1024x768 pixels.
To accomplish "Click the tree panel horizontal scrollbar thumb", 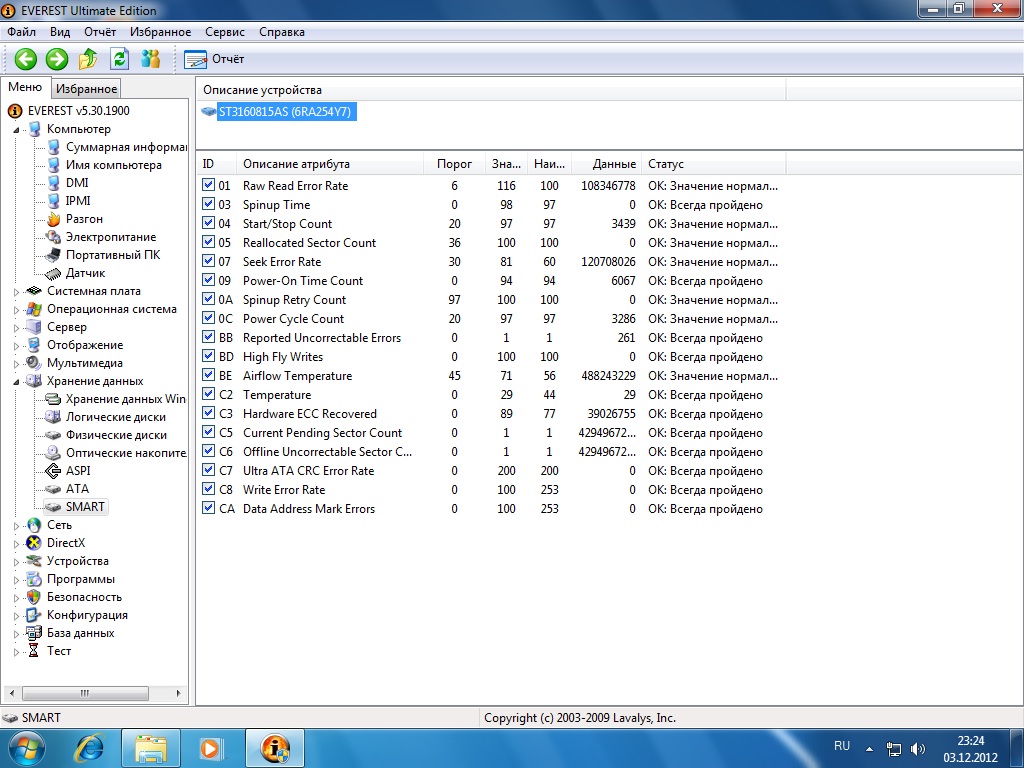I will (x=85, y=693).
